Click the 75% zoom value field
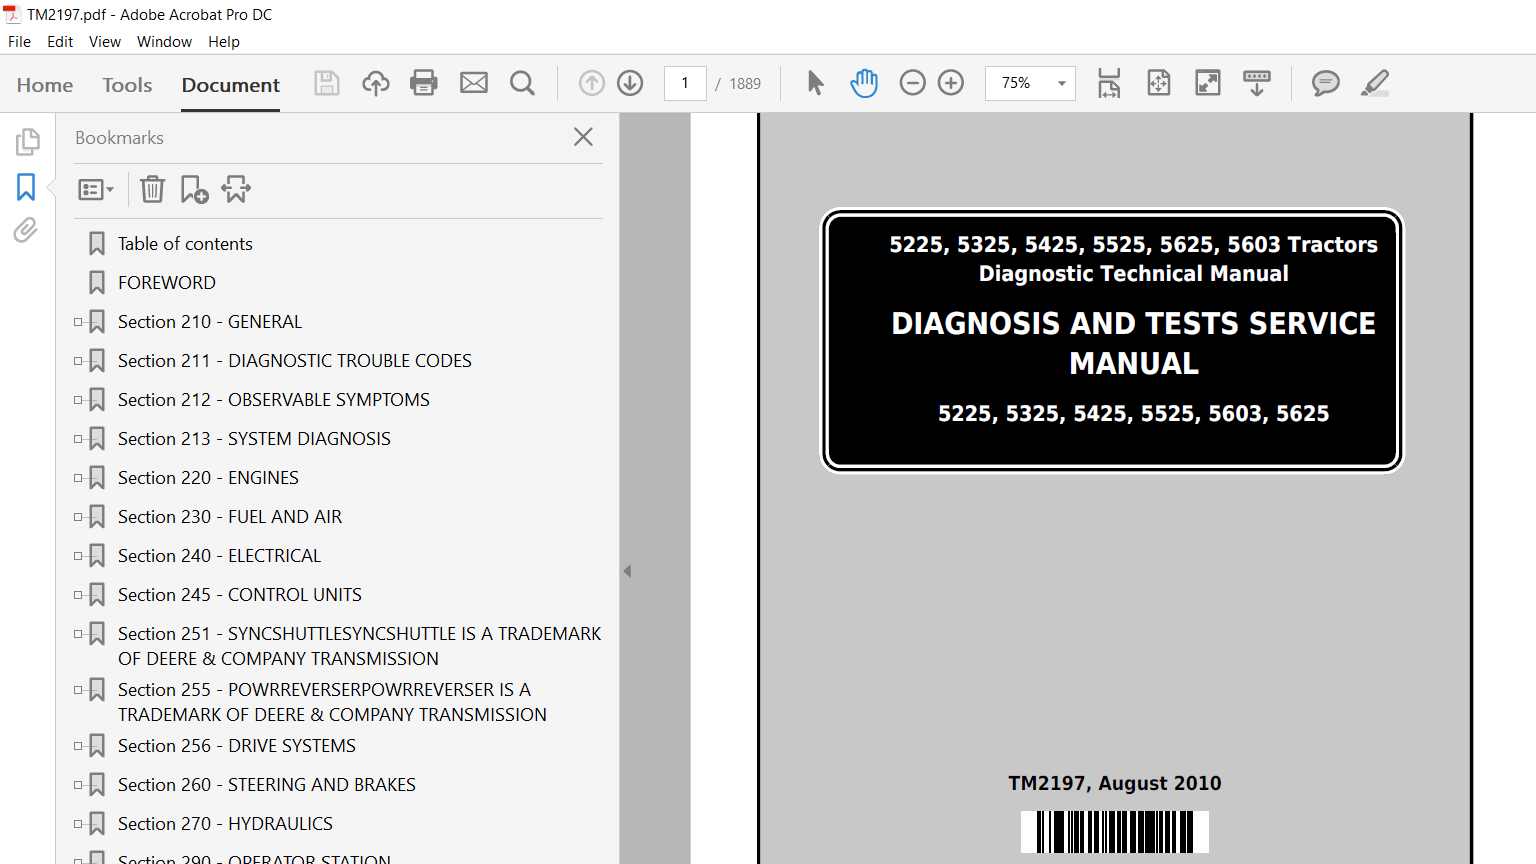The image size is (1536, 864). point(1018,83)
